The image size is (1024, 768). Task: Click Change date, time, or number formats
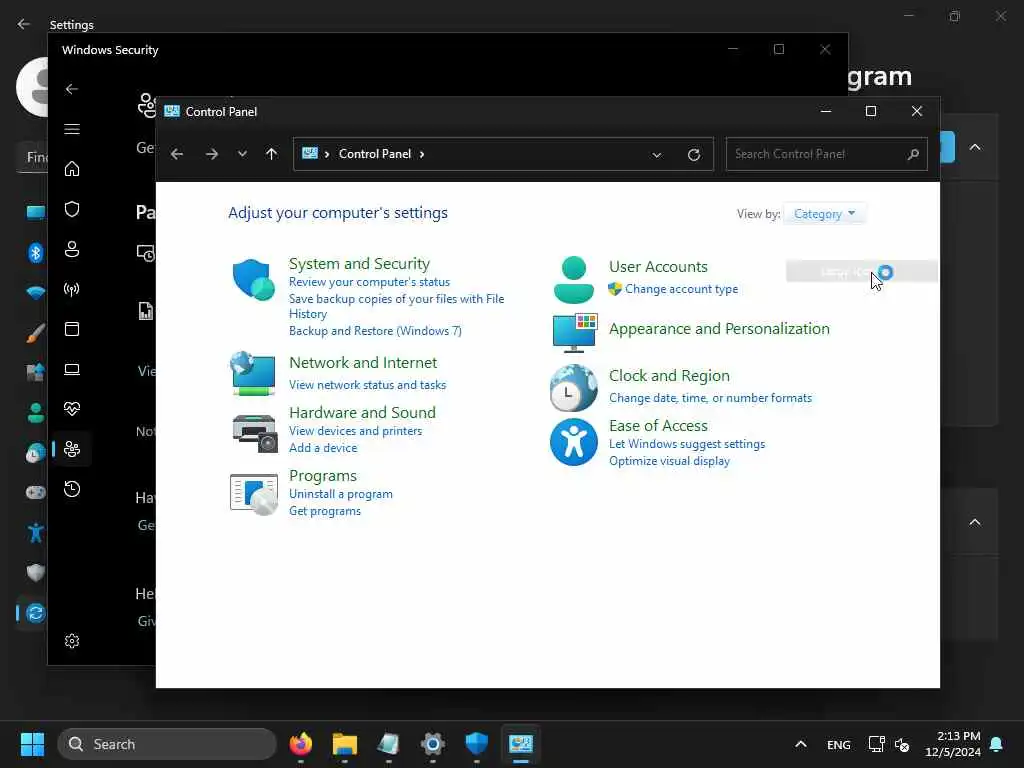coord(711,398)
